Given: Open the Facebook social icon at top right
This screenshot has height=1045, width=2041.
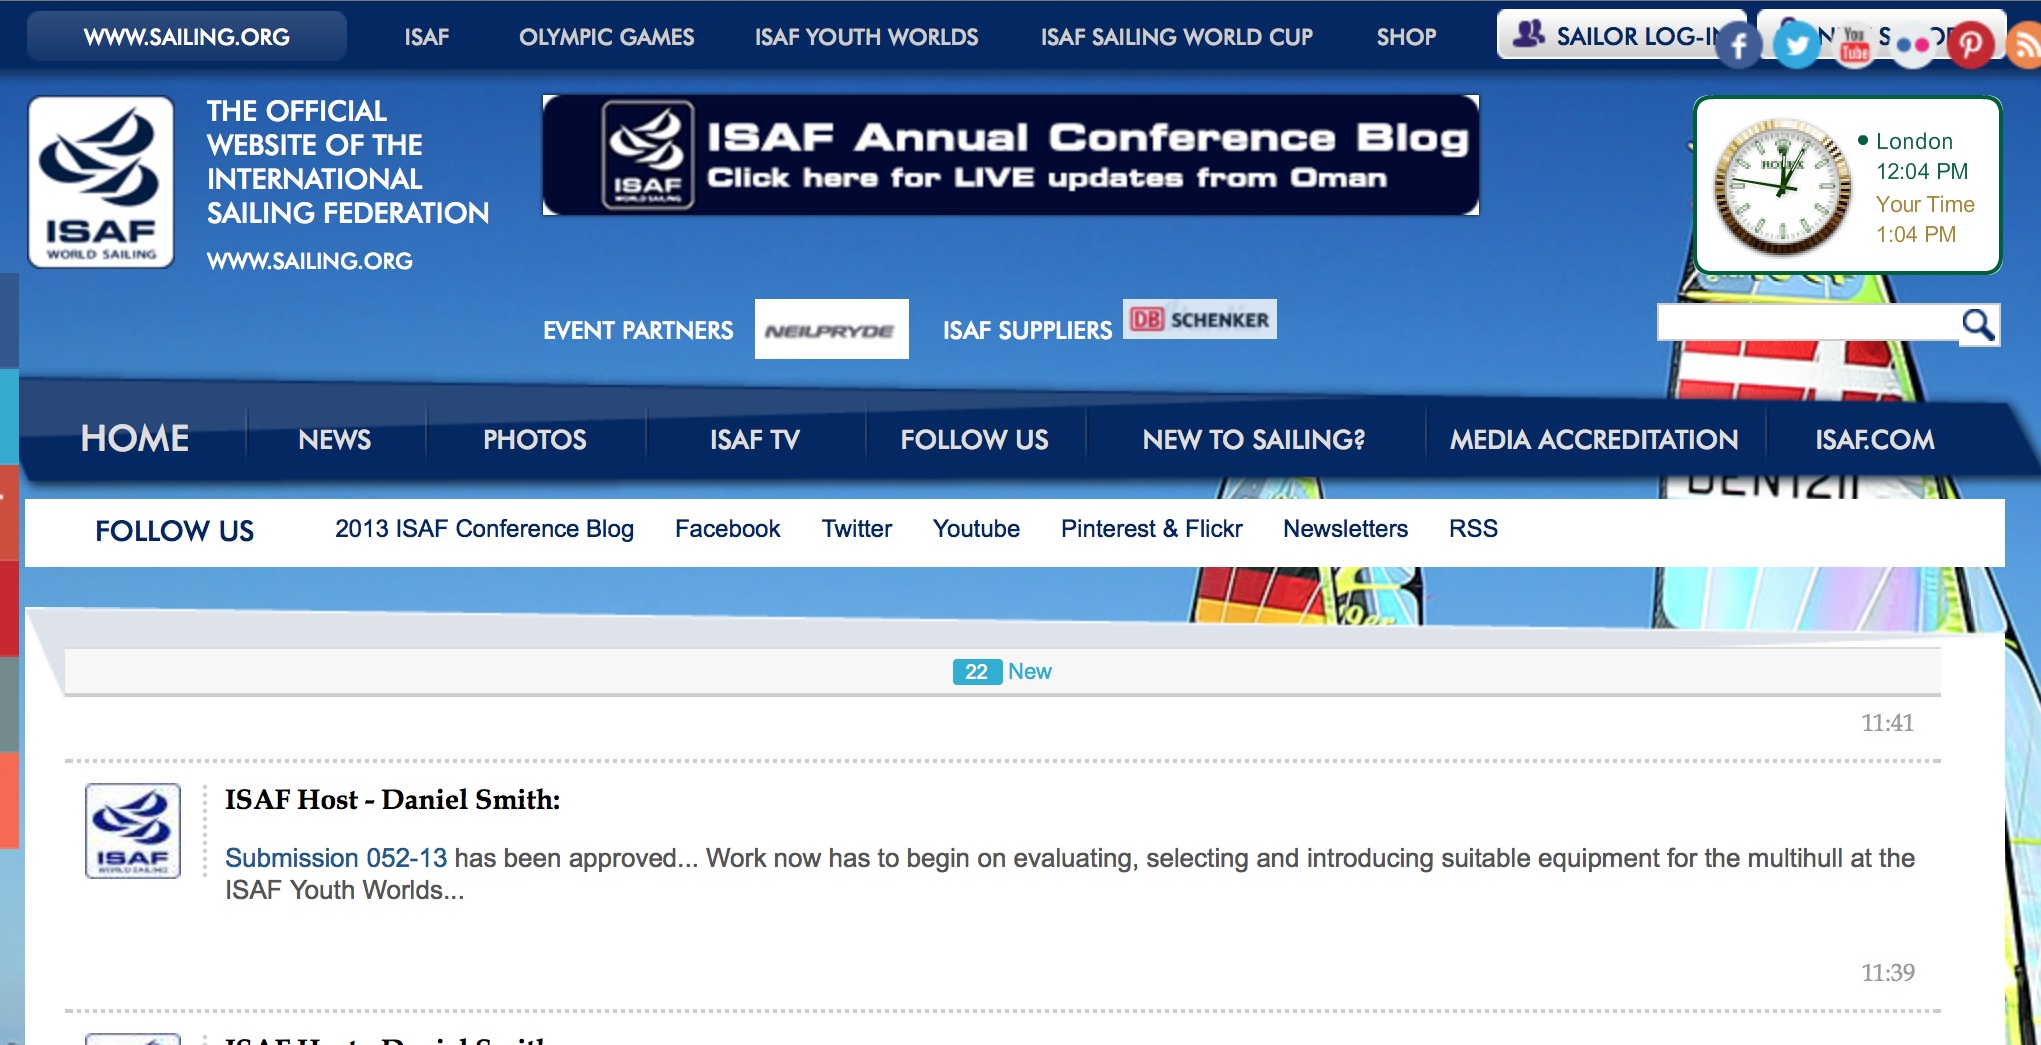Looking at the screenshot, I should coord(1739,45).
